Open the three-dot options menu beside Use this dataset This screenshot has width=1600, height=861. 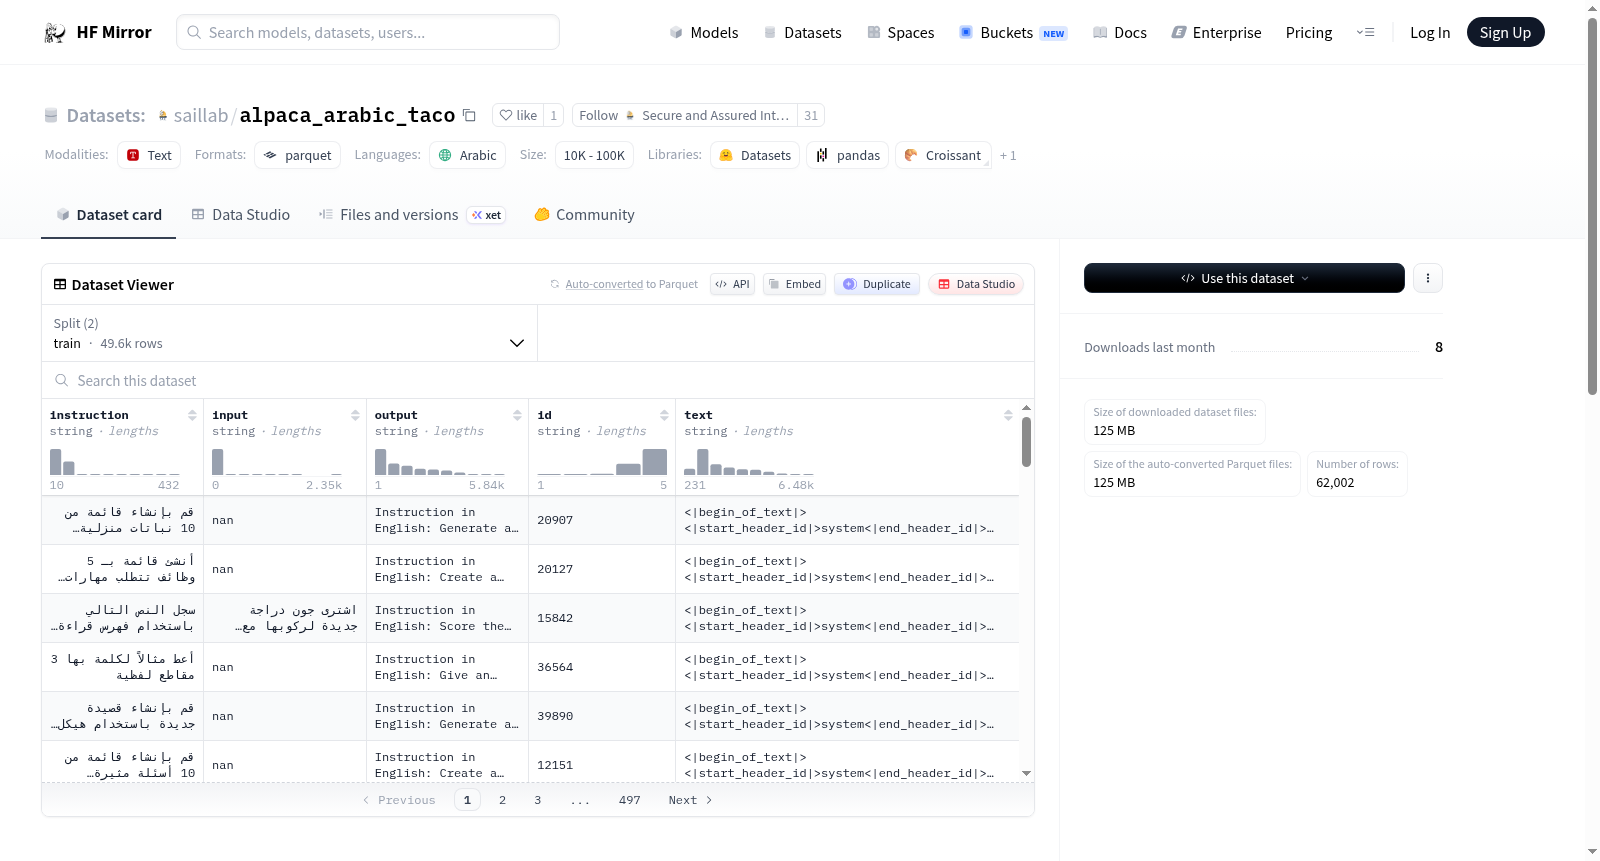click(1428, 278)
